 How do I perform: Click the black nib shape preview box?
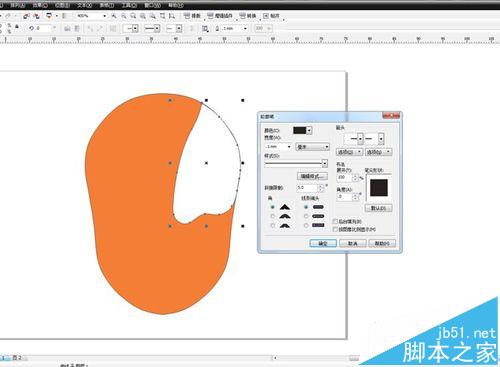(x=379, y=188)
